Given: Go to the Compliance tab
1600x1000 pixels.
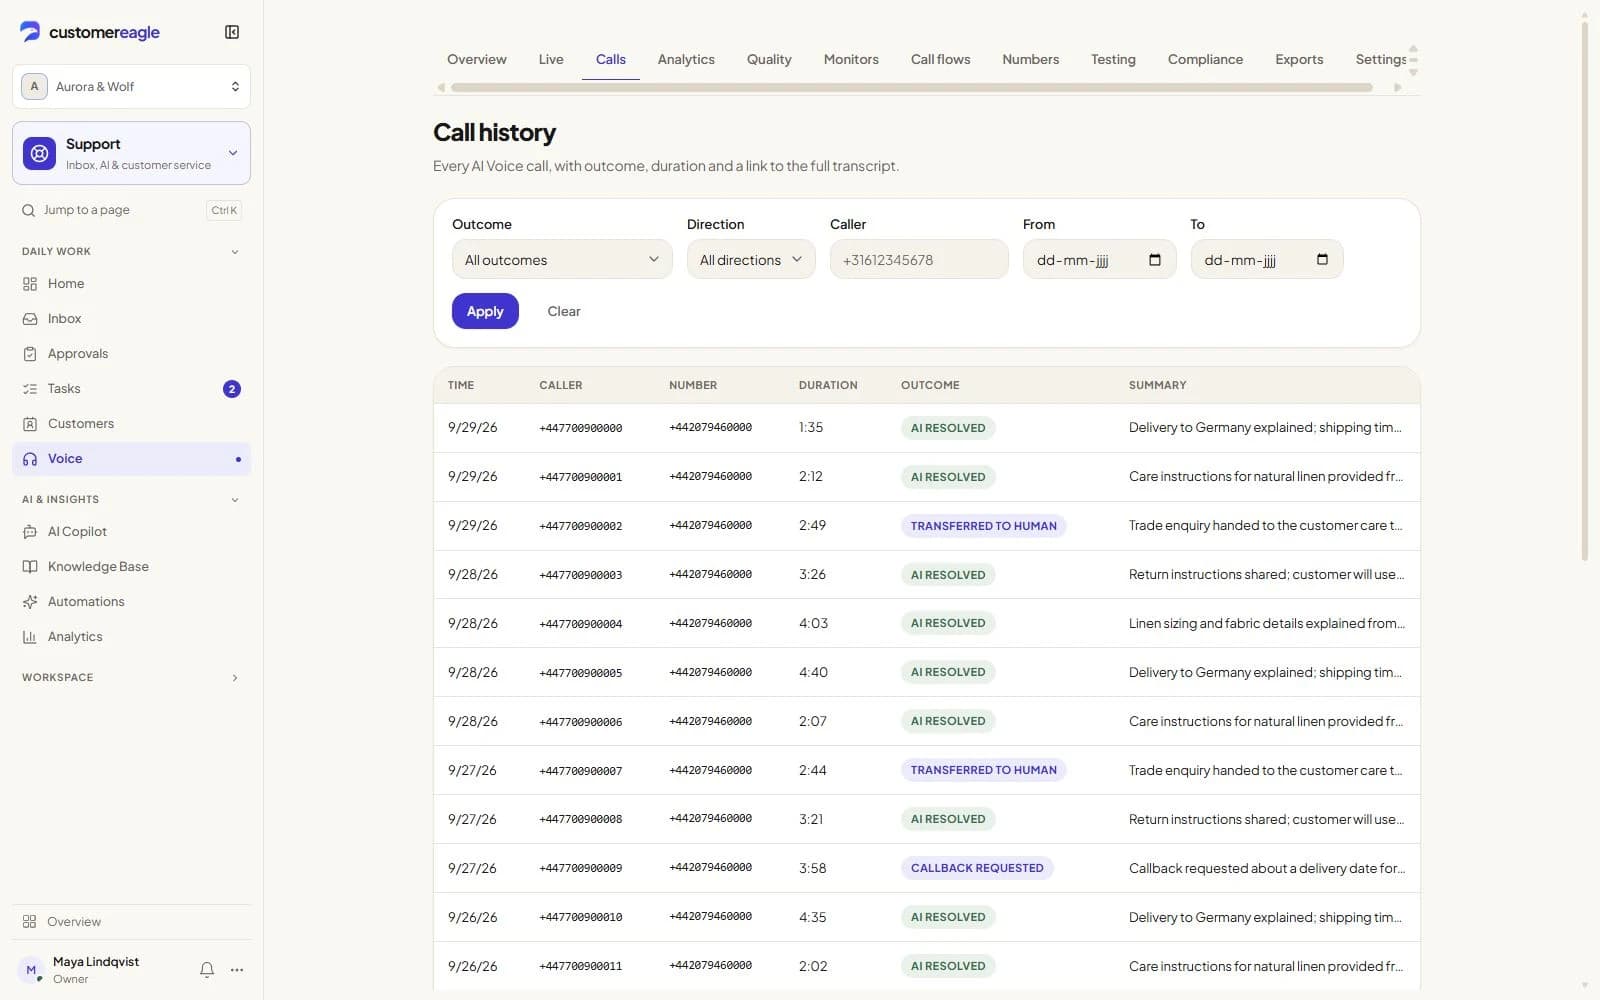Looking at the screenshot, I should tap(1205, 59).
